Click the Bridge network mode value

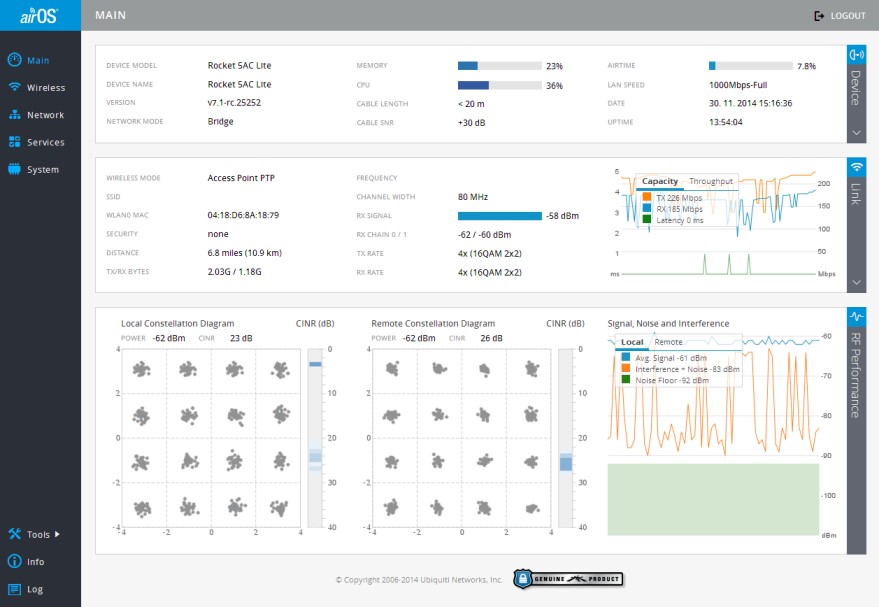[x=220, y=122]
